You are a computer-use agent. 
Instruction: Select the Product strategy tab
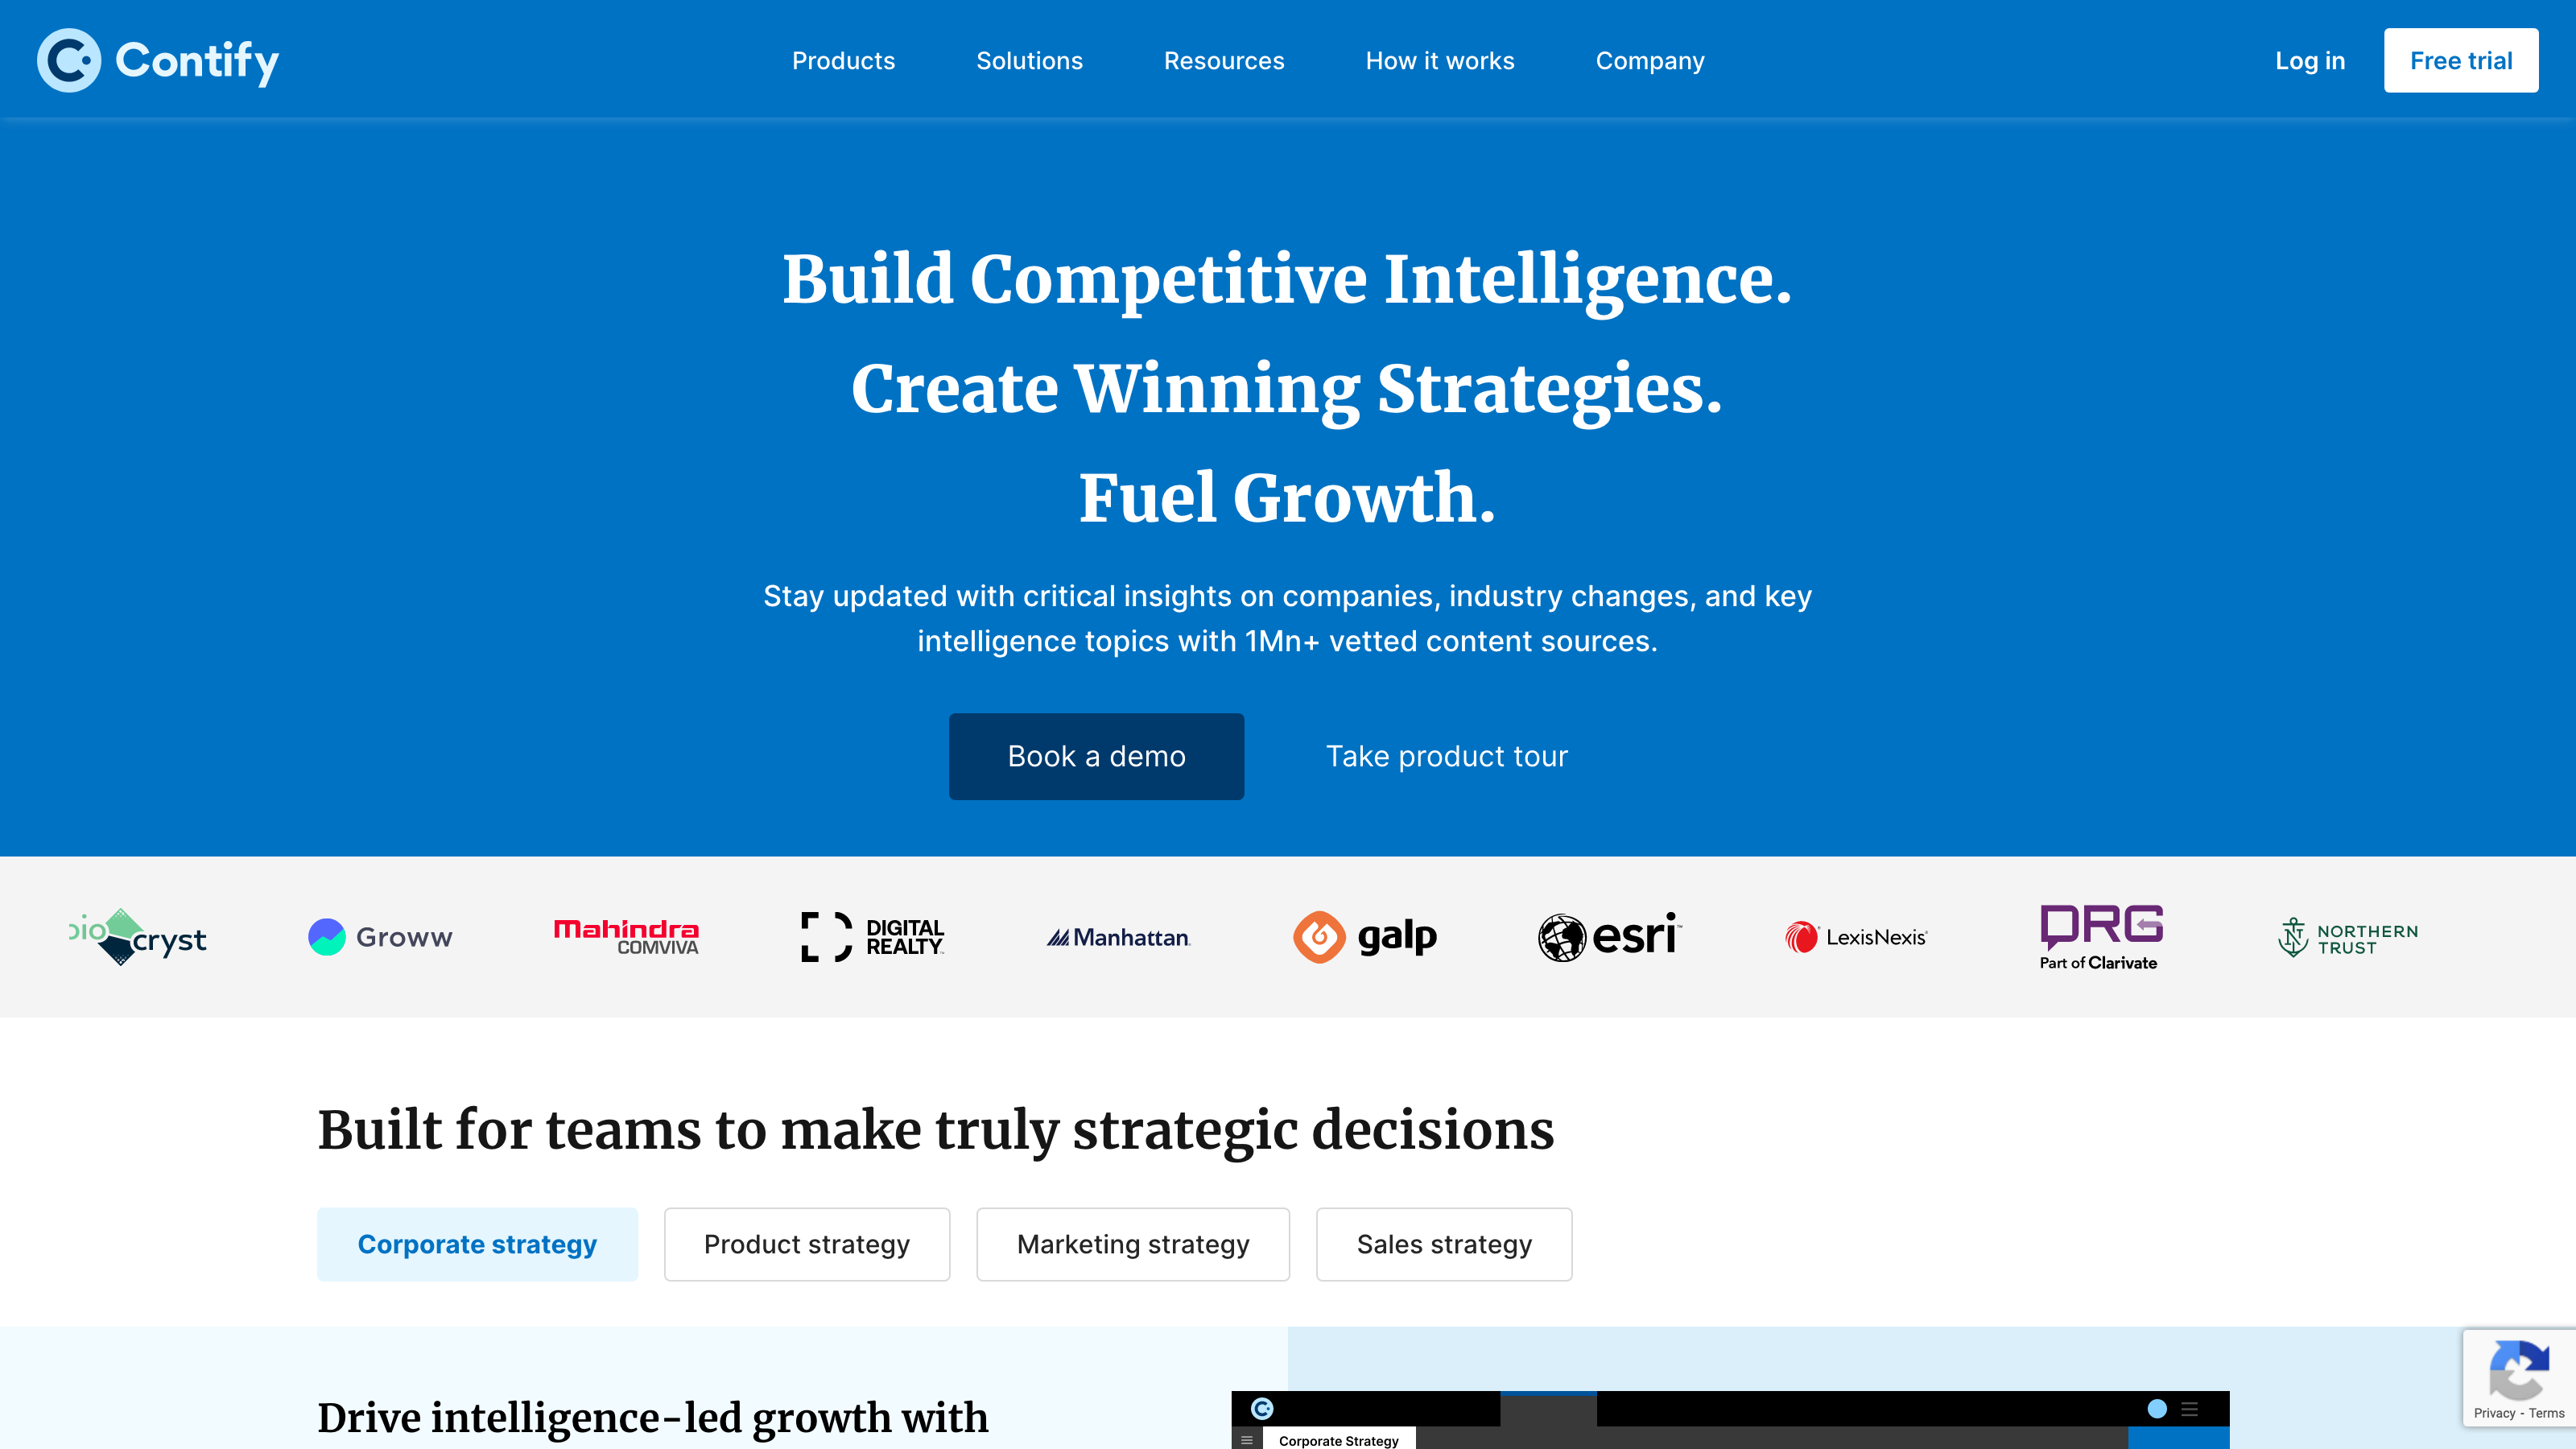(x=805, y=1244)
